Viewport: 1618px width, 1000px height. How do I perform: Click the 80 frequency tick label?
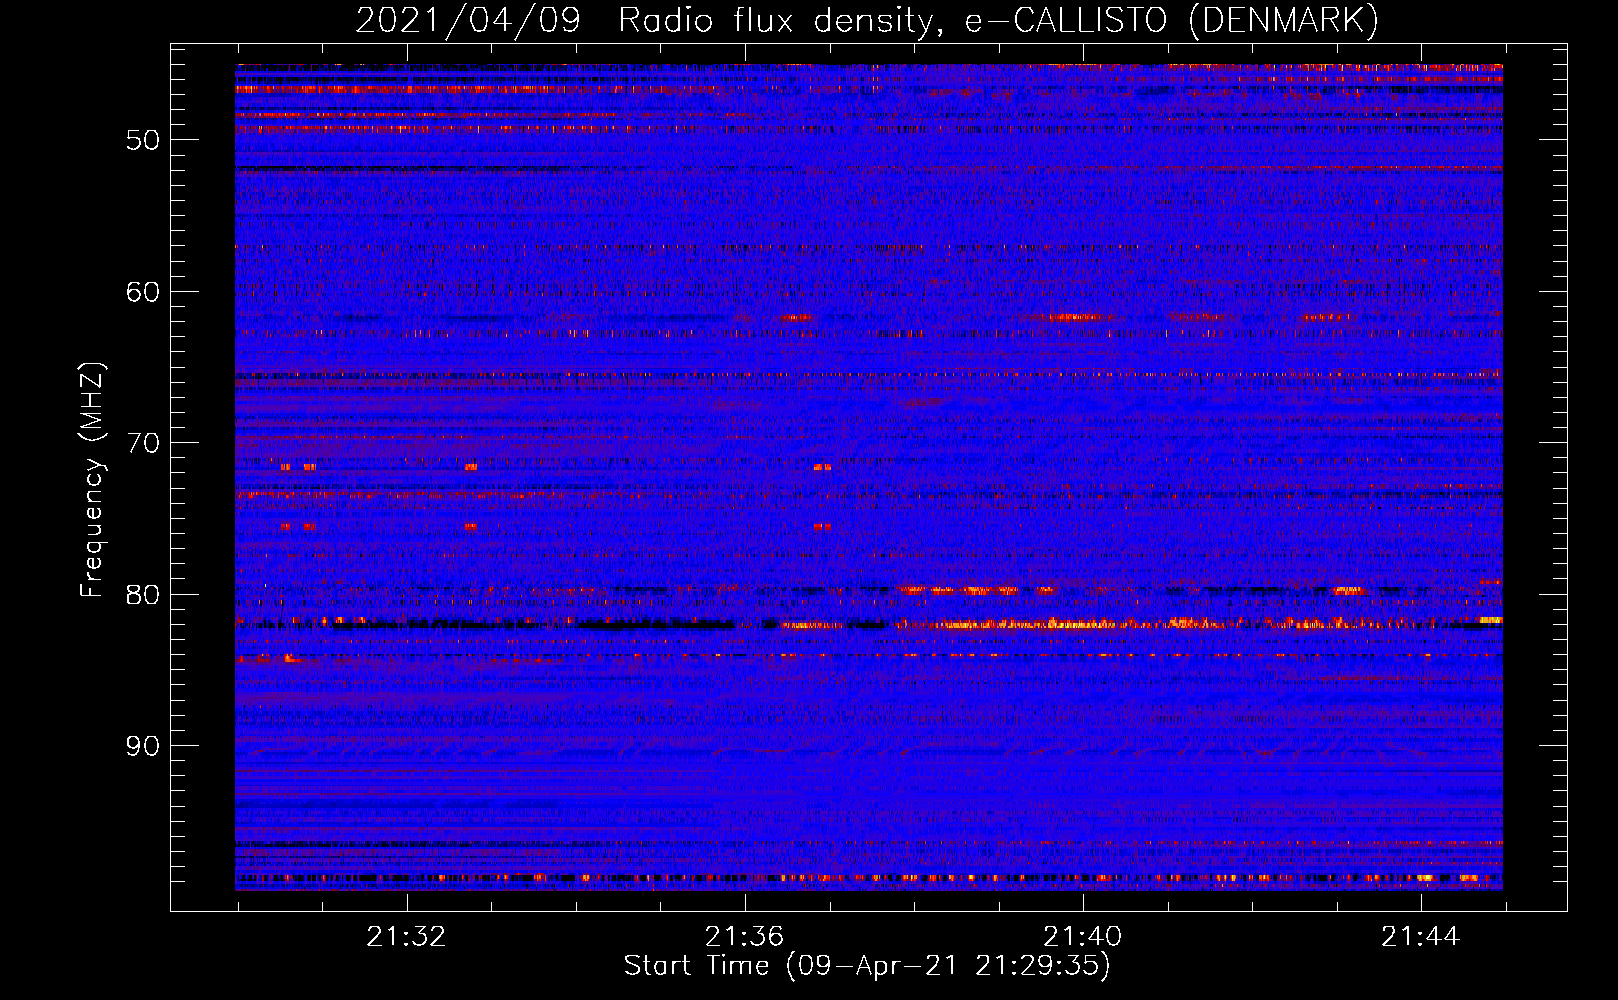(x=143, y=595)
